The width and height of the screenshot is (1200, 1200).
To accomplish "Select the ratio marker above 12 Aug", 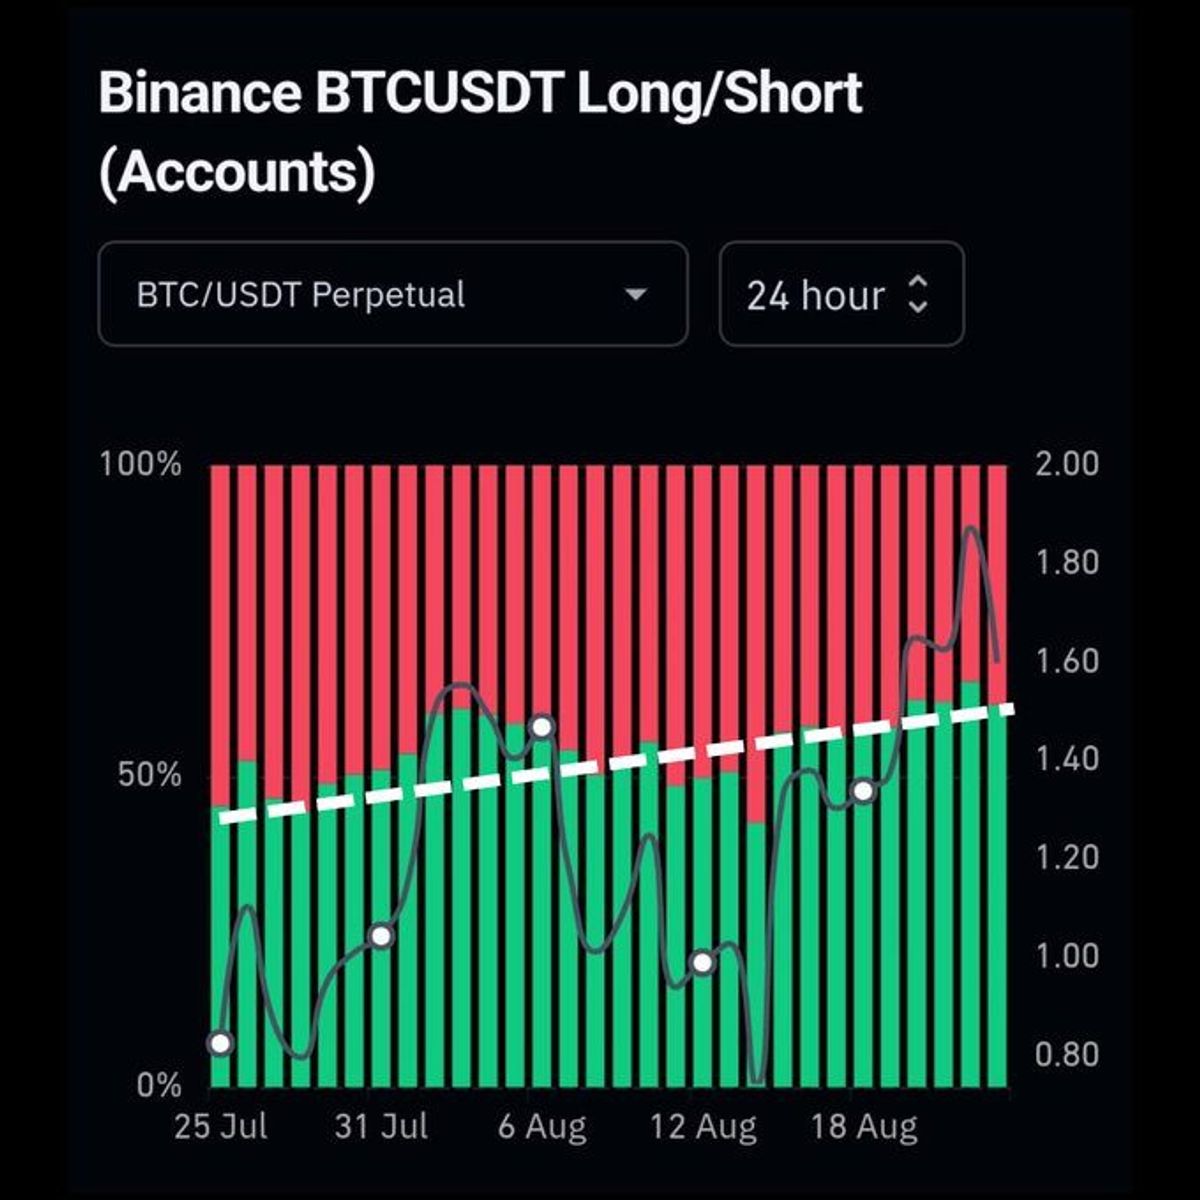I will coord(702,963).
